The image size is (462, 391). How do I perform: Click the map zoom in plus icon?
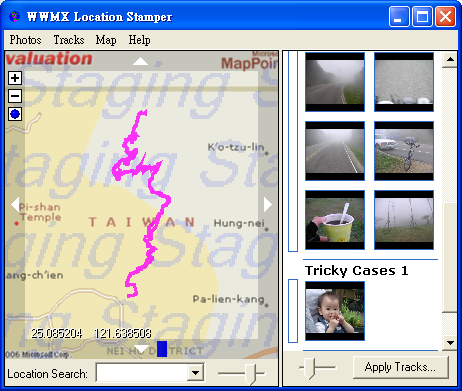[15, 78]
